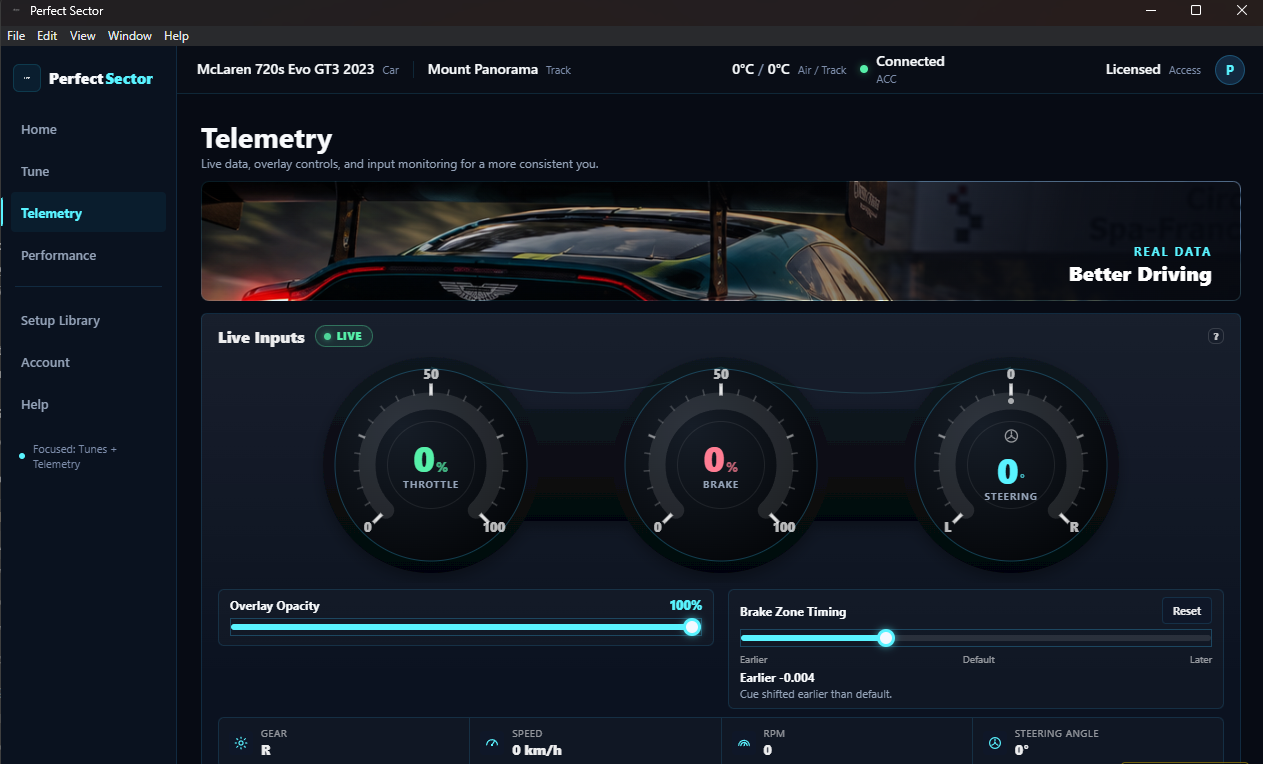
Task: Select Telemetry in the sidebar
Action: click(x=89, y=213)
